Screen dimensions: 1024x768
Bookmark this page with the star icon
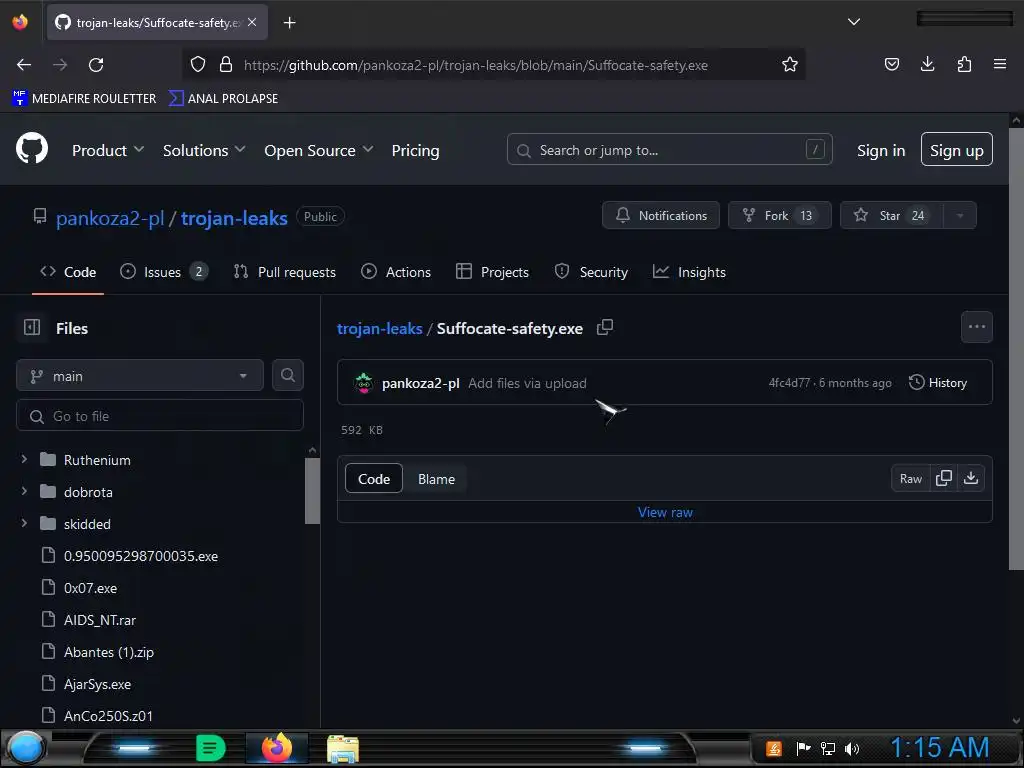pos(790,64)
